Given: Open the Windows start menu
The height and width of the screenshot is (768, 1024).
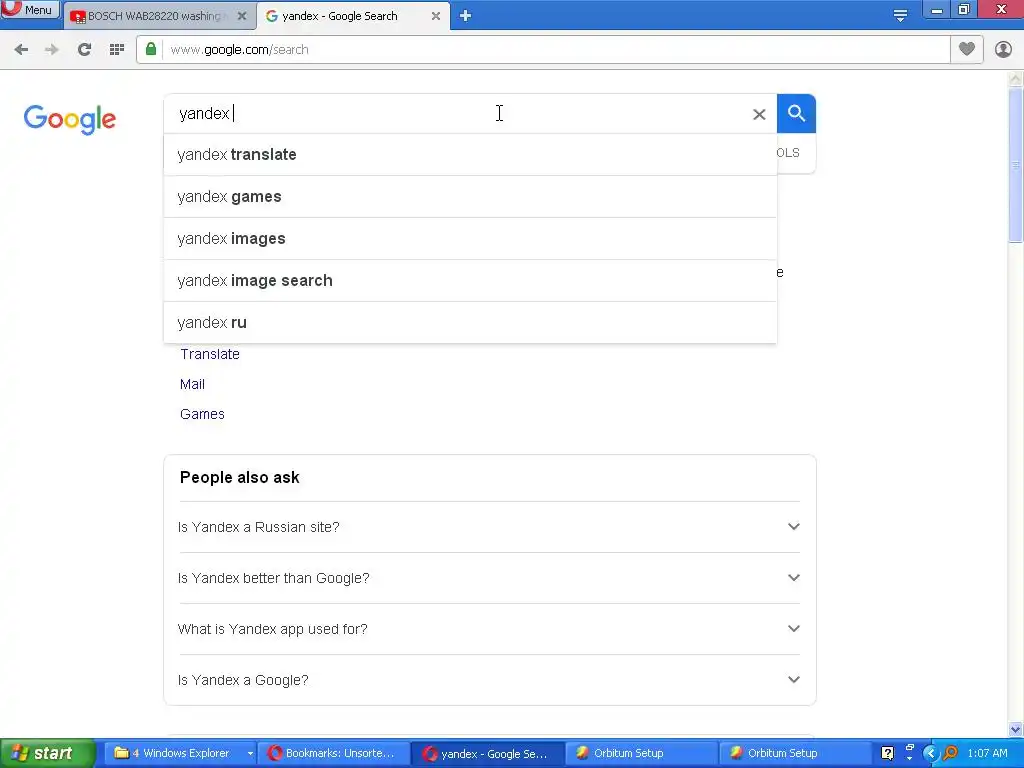Looking at the screenshot, I should (47, 754).
